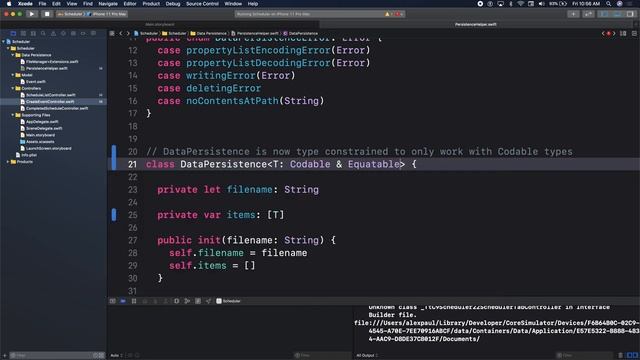
Task: Open the Library with plus button
Action: 573,14
